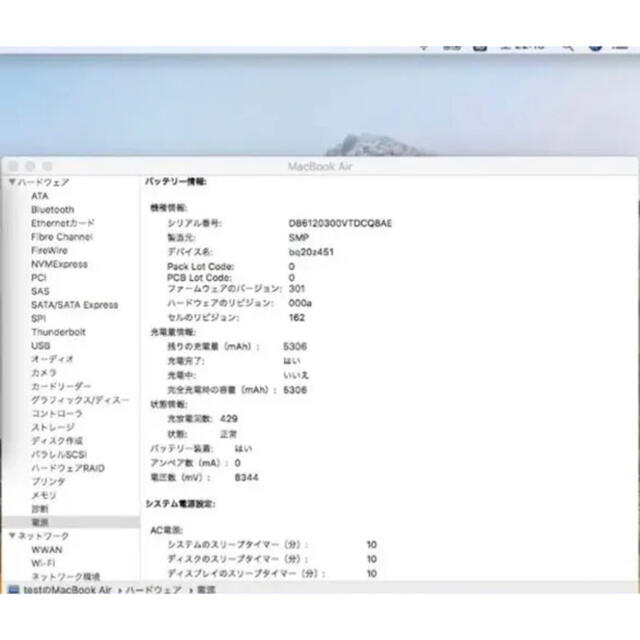Select USB in the hardware list
Screen dimensions: 640x640
click(x=40, y=346)
